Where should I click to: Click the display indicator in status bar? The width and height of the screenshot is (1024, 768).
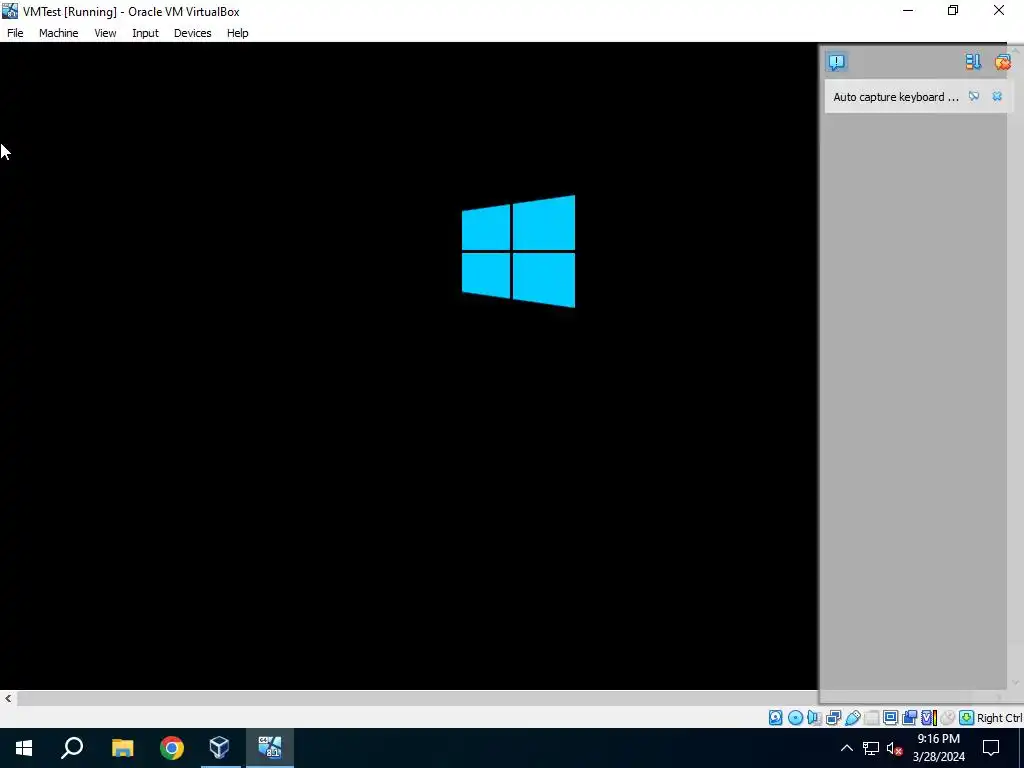(x=890, y=717)
